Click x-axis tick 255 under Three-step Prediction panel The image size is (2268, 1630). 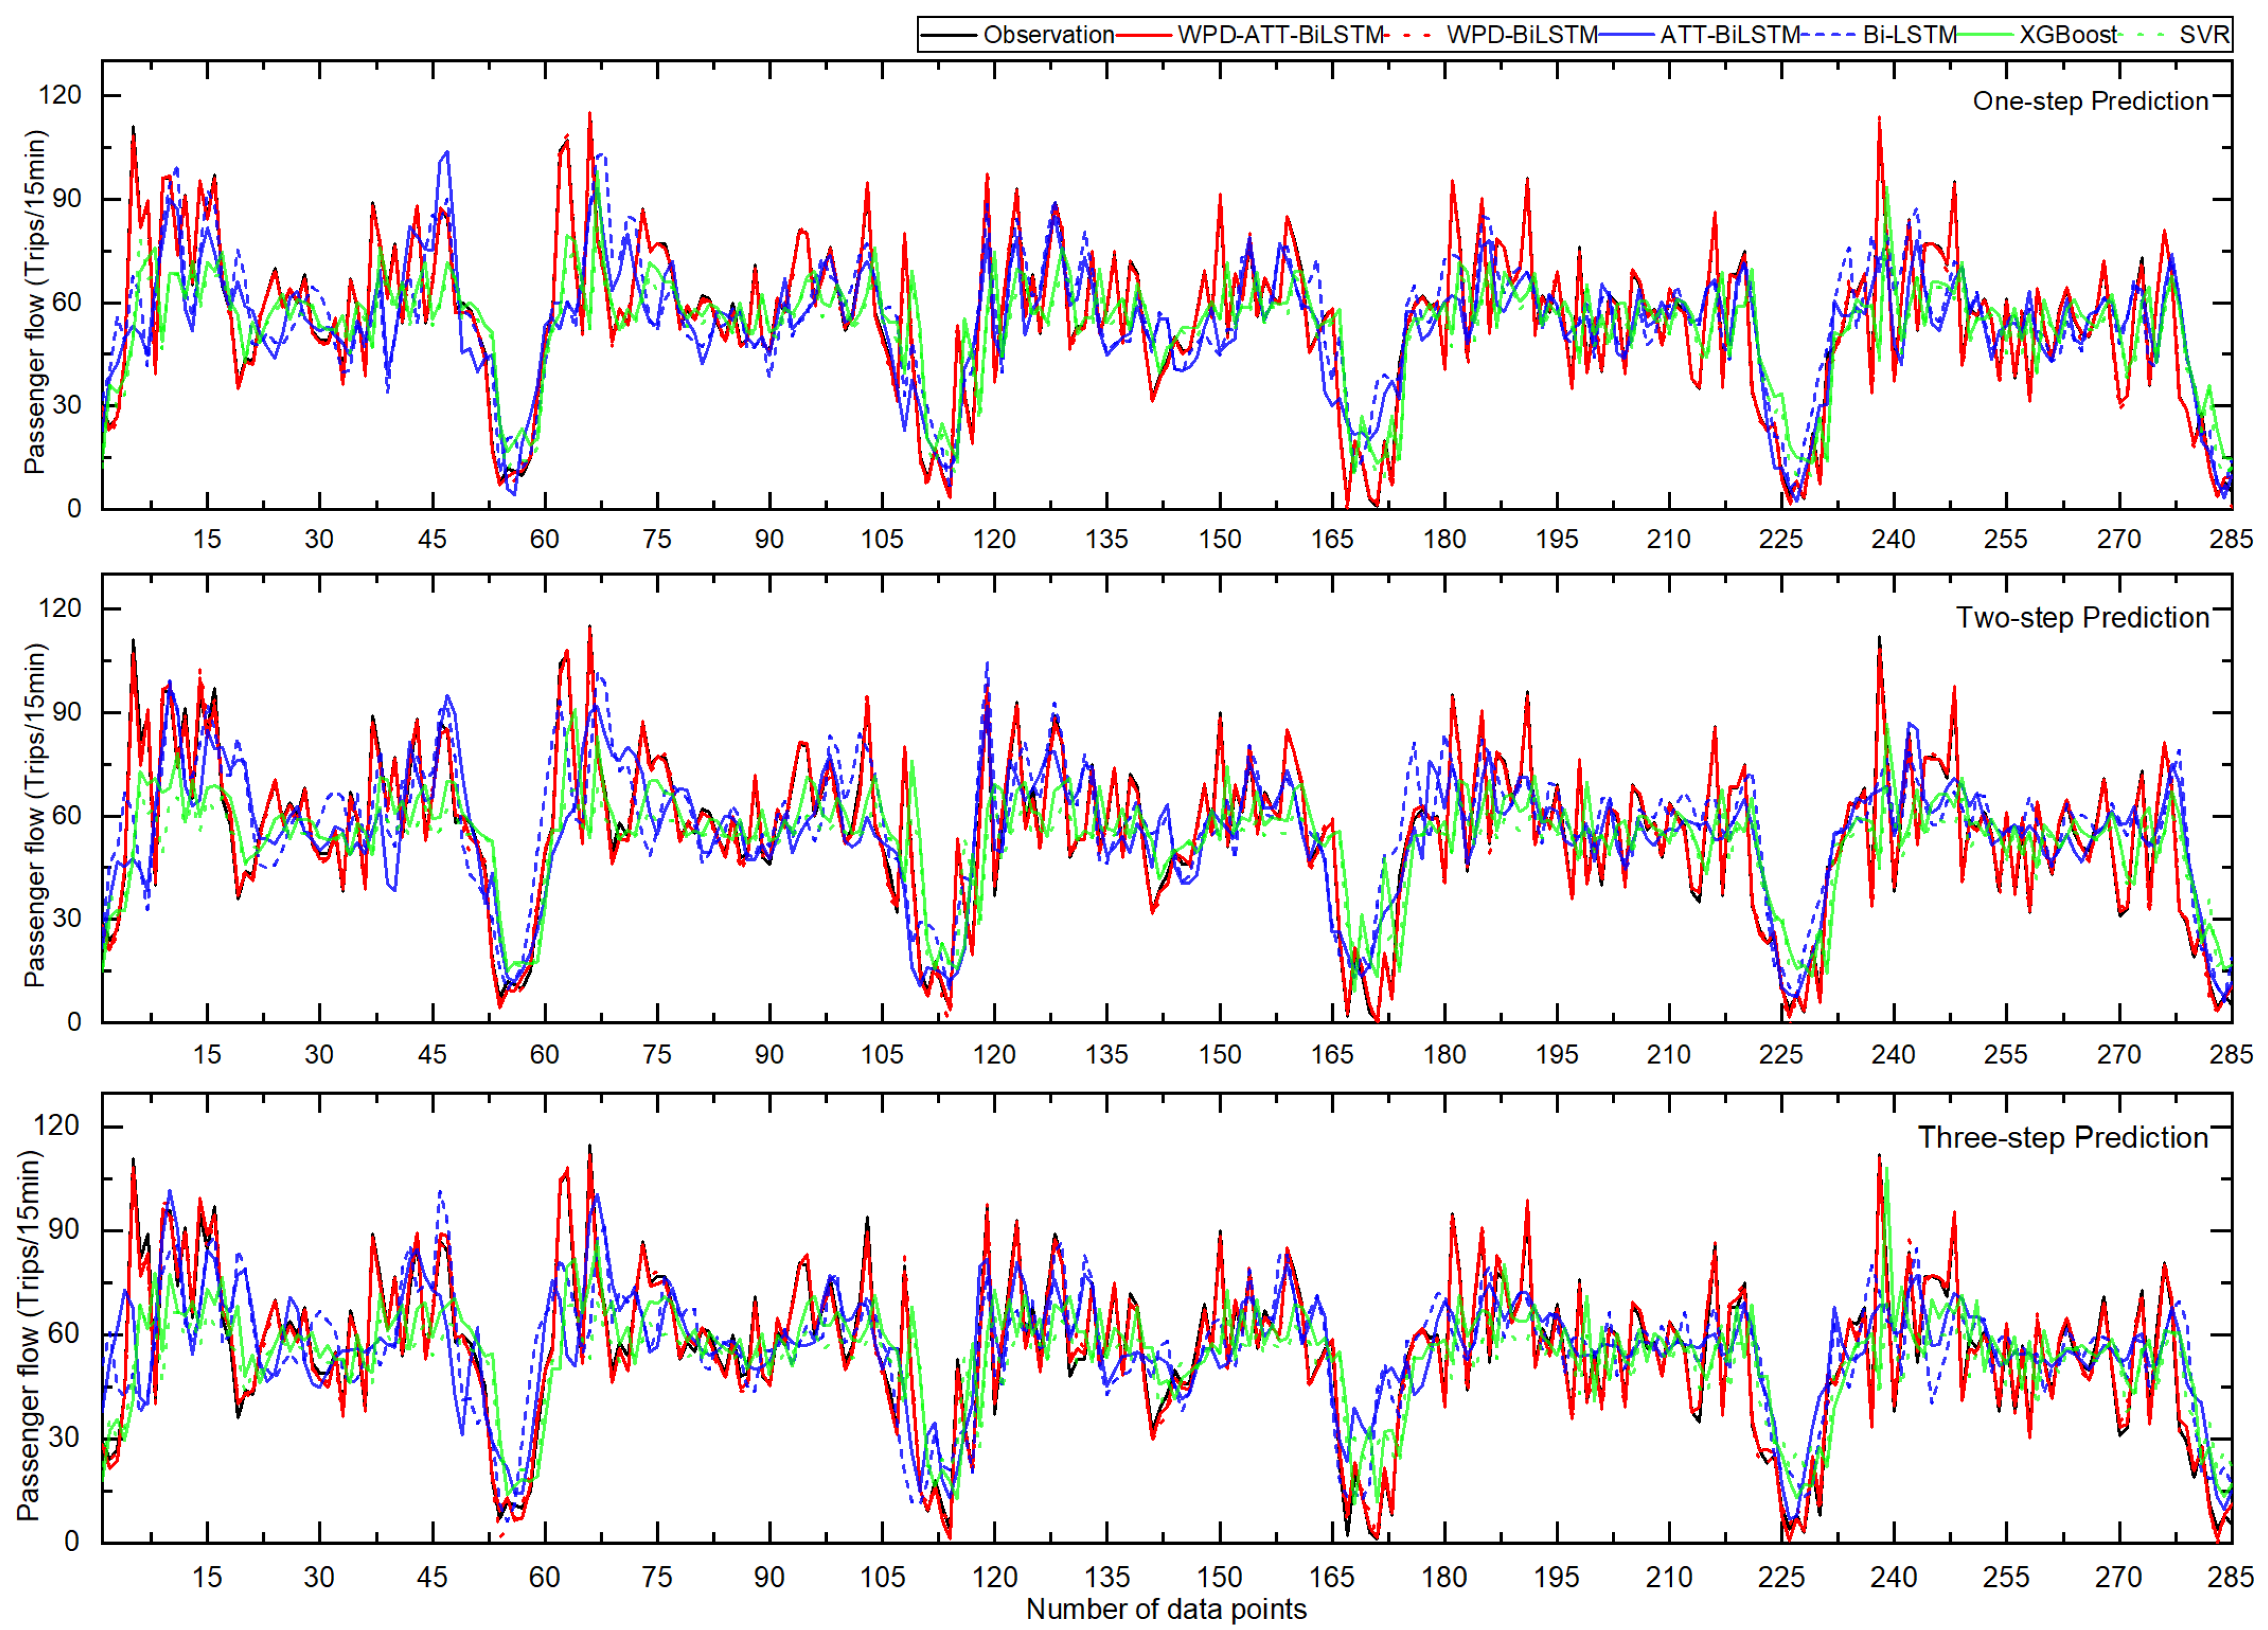(2006, 1577)
